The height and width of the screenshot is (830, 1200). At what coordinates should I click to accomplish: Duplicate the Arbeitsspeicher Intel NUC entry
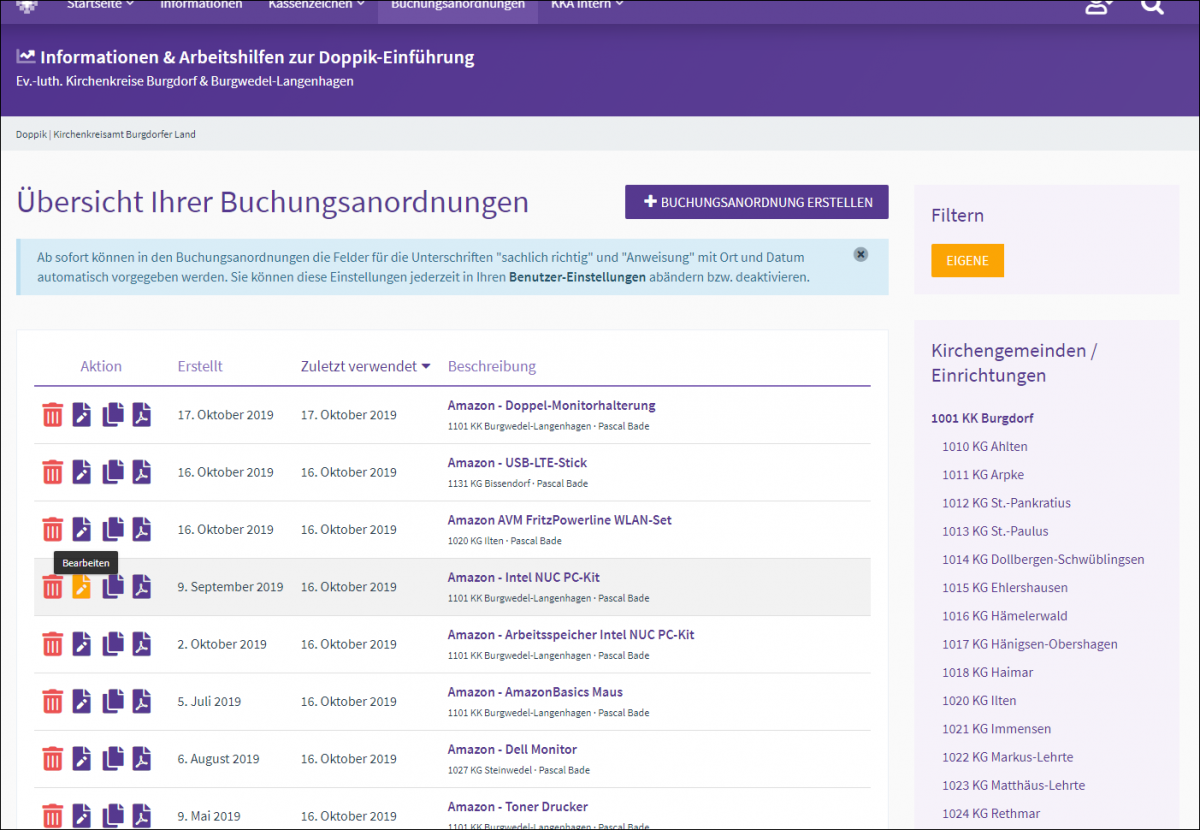click(113, 644)
